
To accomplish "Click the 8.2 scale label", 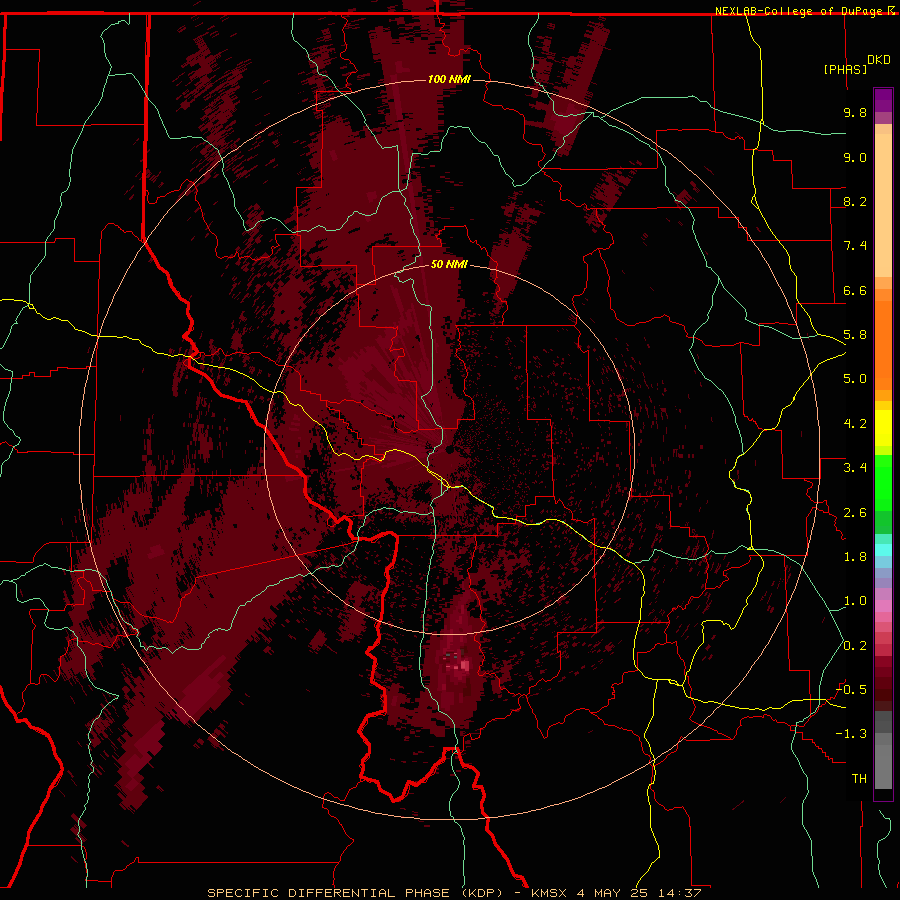I will click(x=855, y=201).
